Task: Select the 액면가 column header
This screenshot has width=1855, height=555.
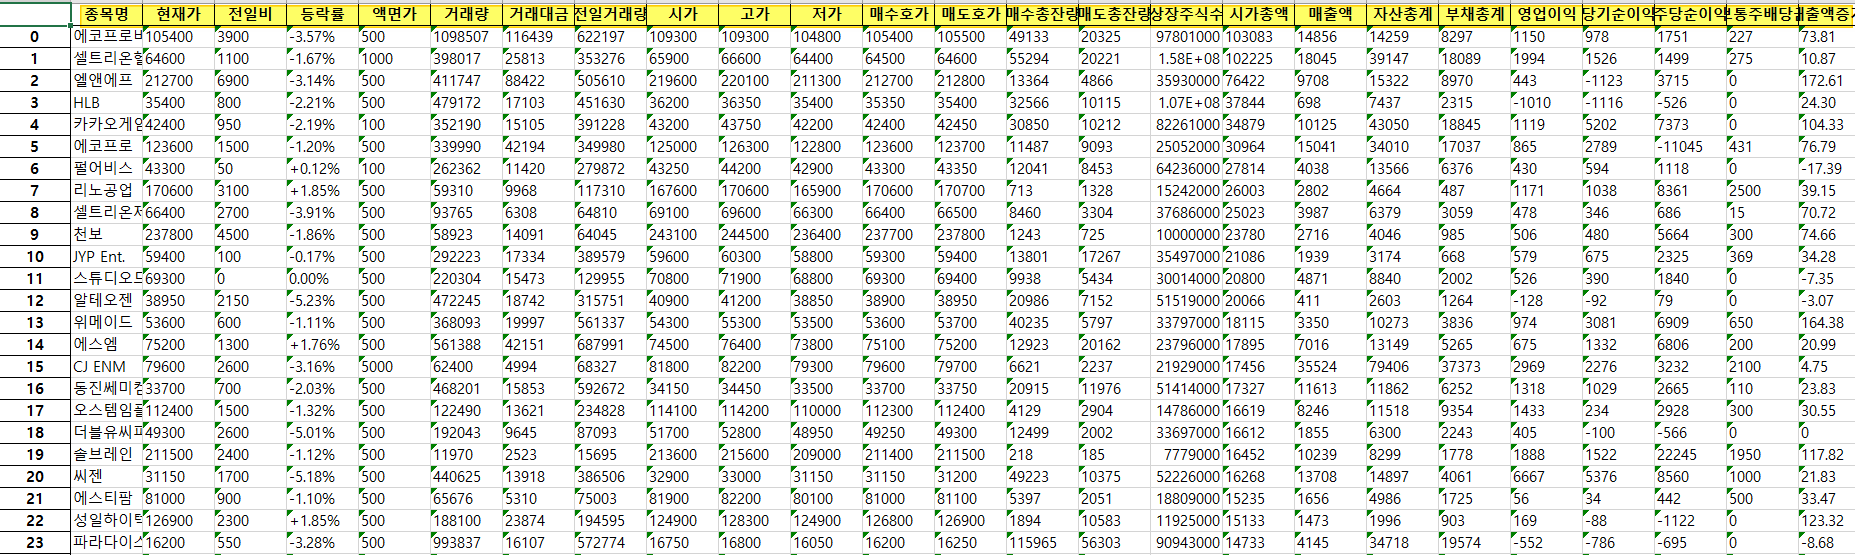Action: tap(395, 14)
